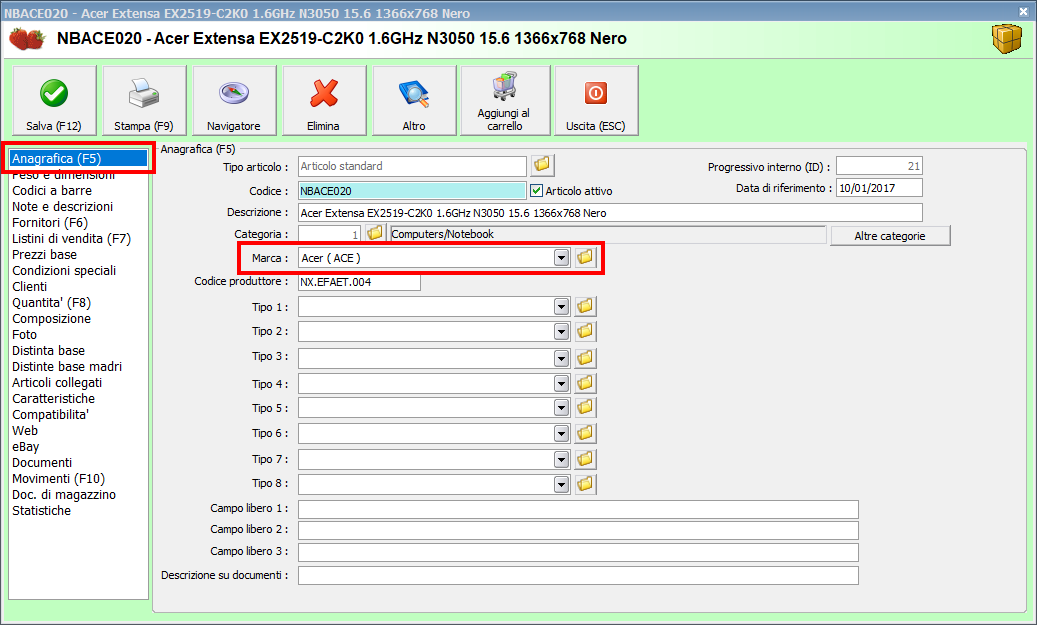Expand the Tipo 6 dropdown
Screen dimensions: 1037x625
pos(561,434)
